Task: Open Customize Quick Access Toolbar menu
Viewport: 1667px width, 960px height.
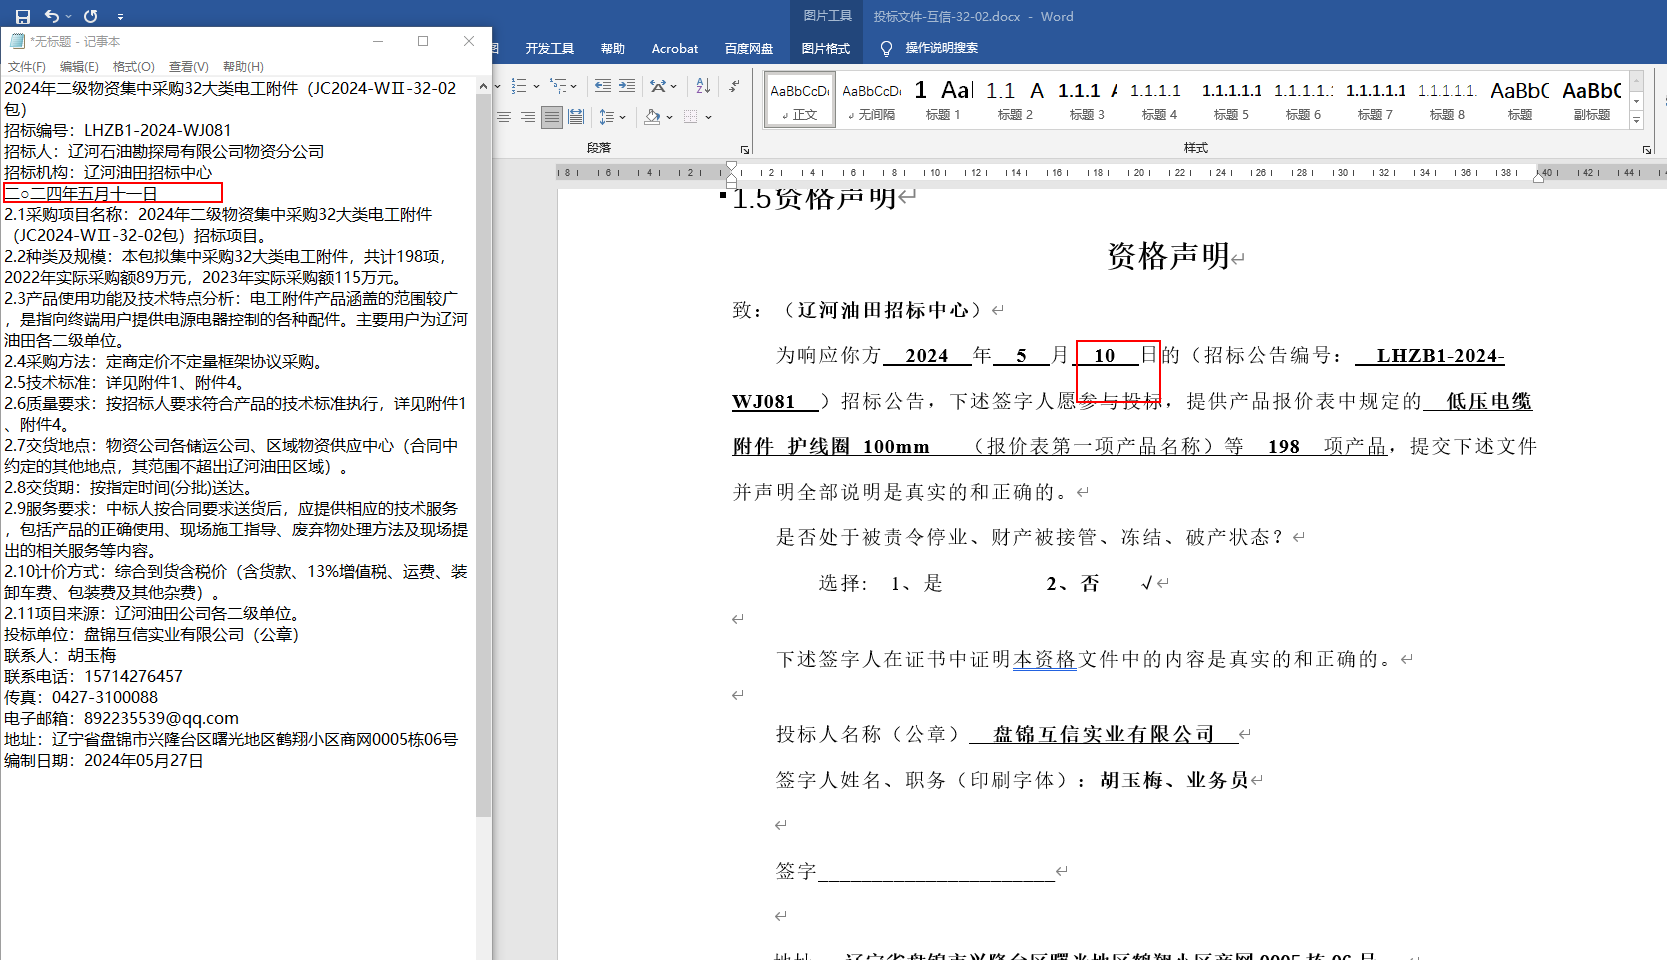Action: click(x=120, y=17)
